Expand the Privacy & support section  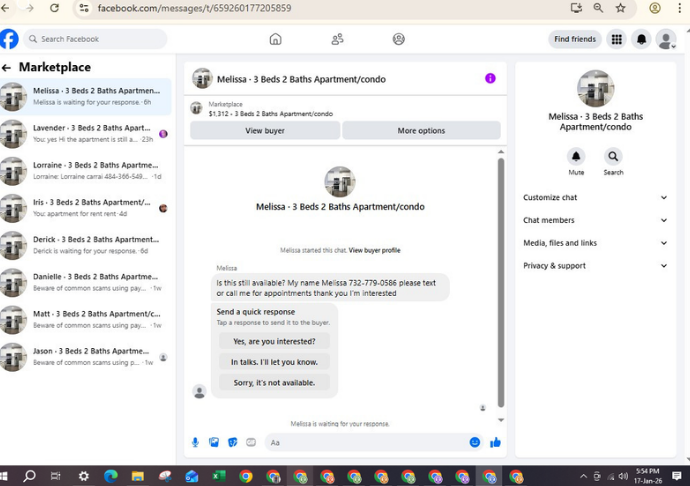click(x=595, y=266)
